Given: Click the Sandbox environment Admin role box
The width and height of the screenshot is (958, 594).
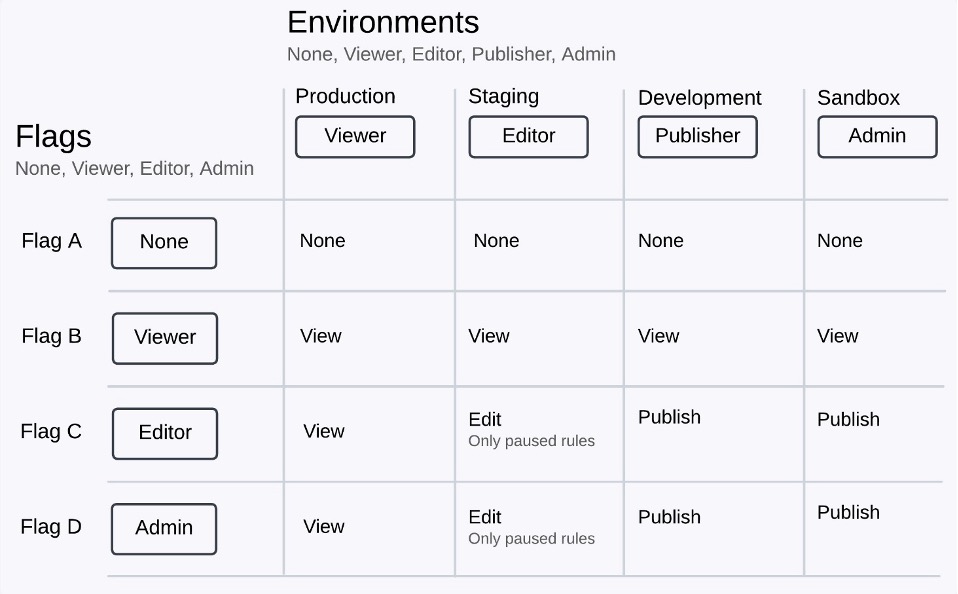Looking at the screenshot, I should [x=877, y=137].
